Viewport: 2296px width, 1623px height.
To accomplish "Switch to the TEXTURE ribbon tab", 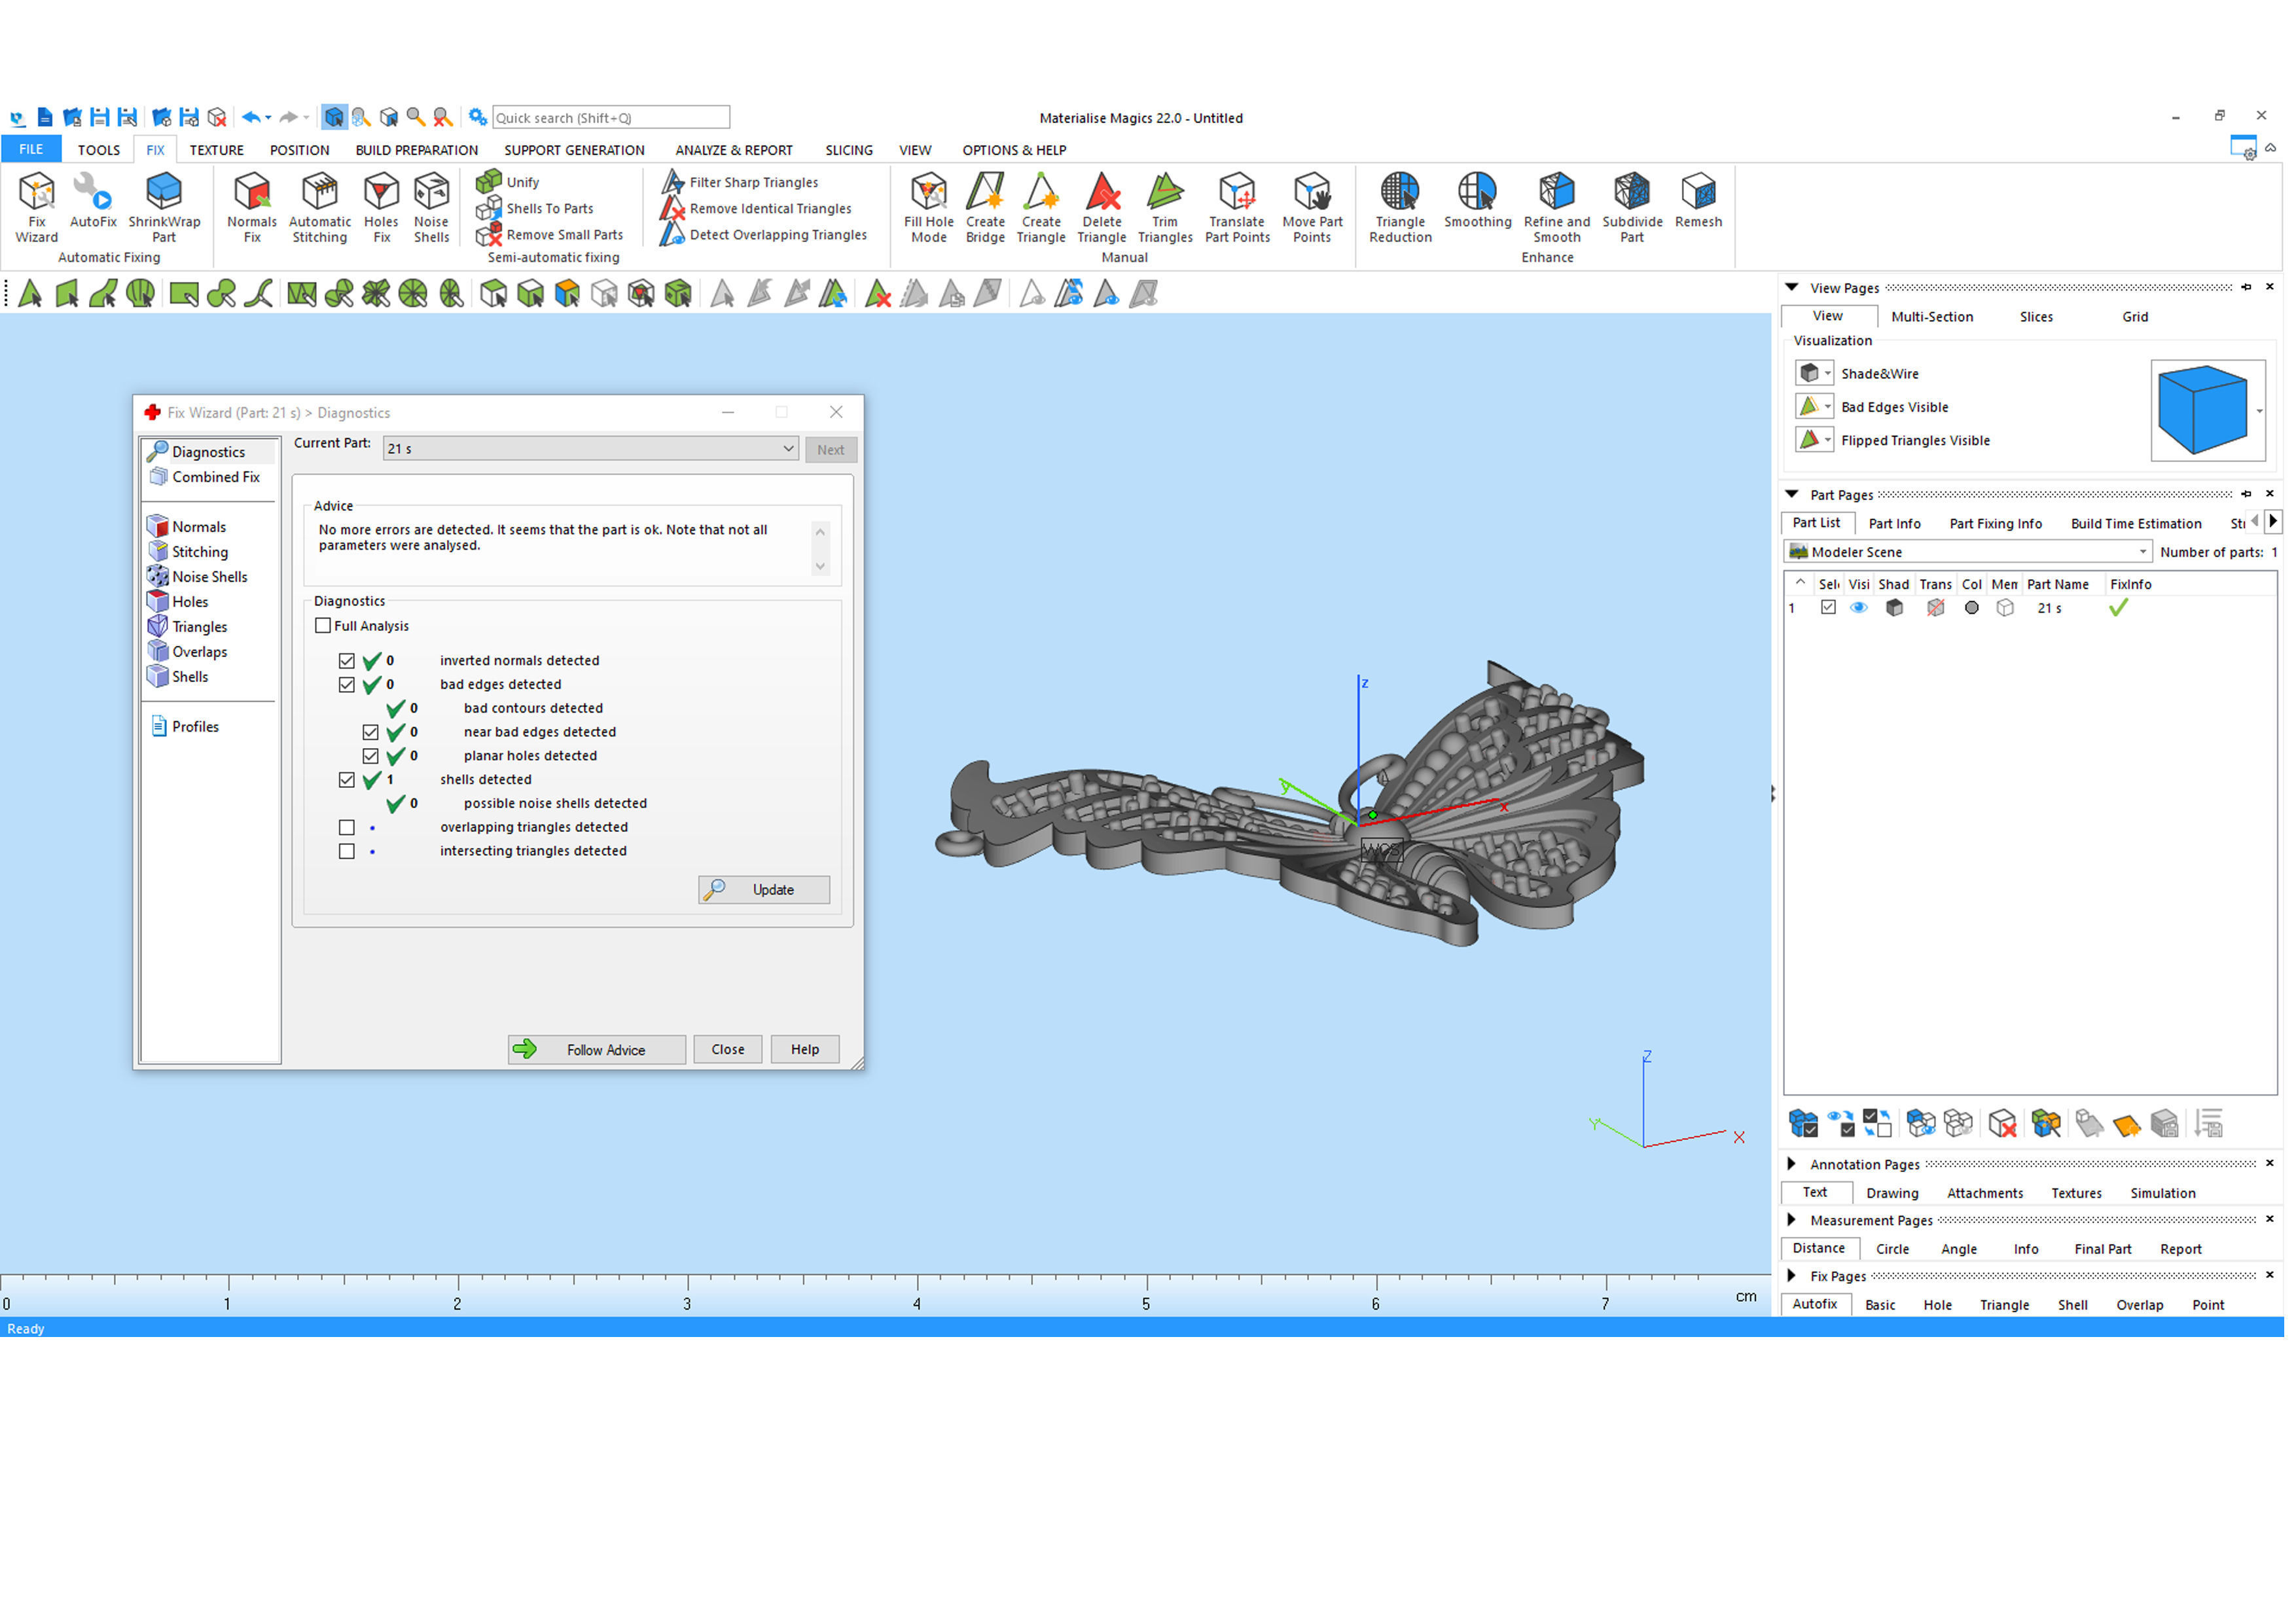I will (x=217, y=150).
